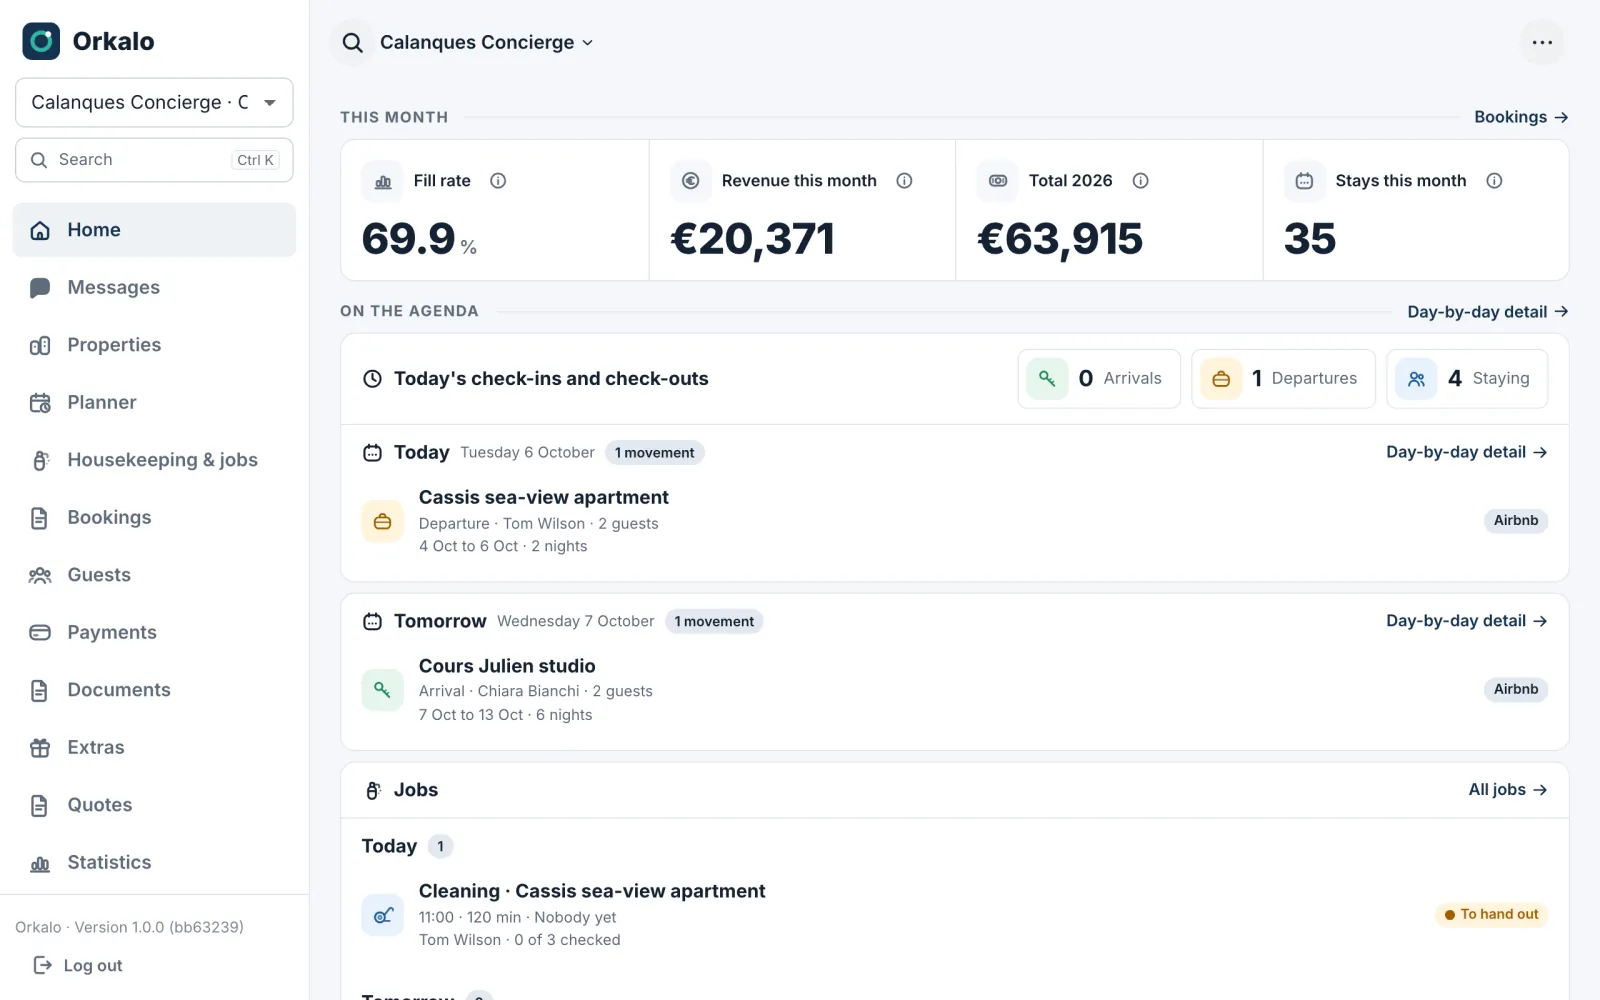The width and height of the screenshot is (1600, 1000).
Task: Click the Tom Wilson departure suitcase icon
Action: click(x=382, y=521)
